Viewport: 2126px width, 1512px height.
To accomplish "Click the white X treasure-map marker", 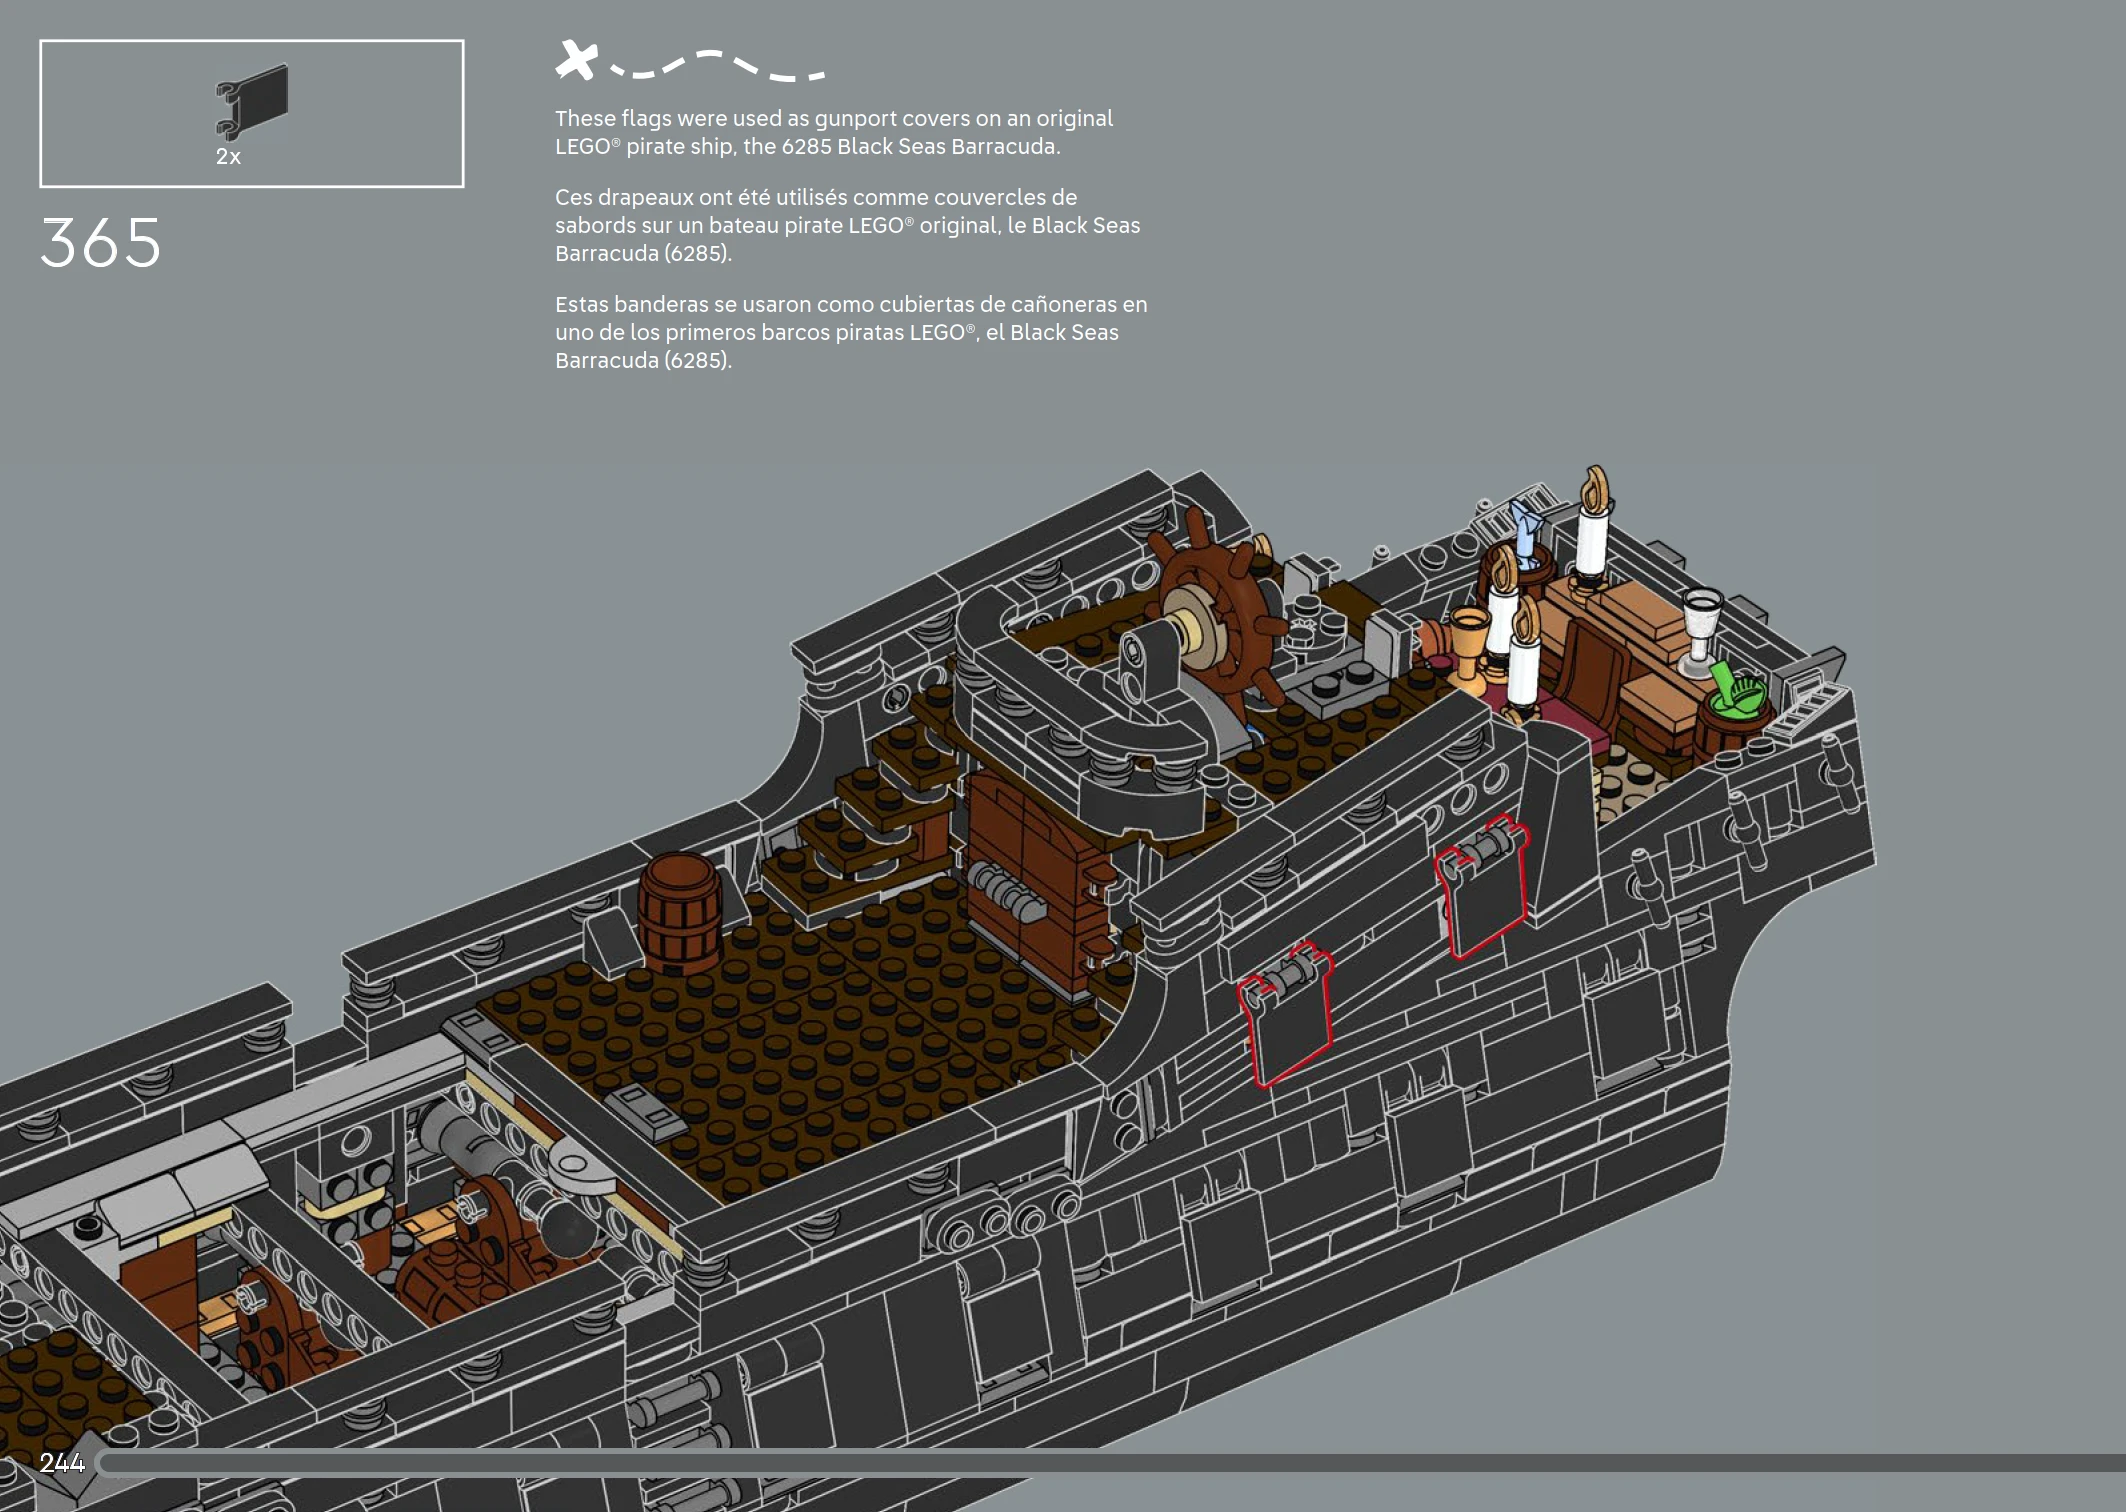I will pos(576,60).
